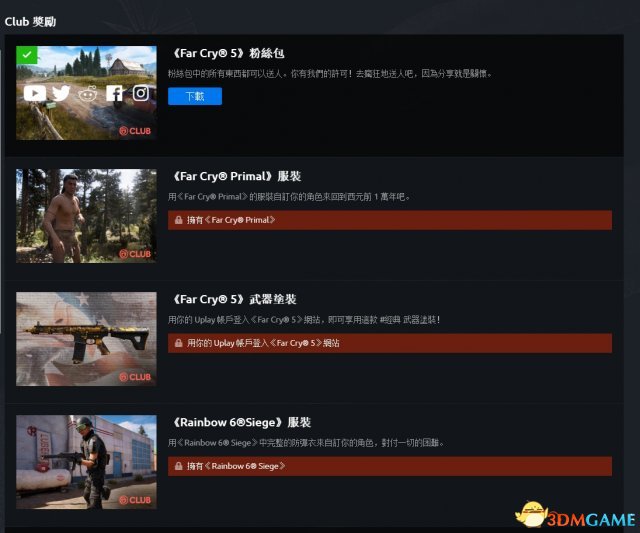Select the Reddit icon on the fan kit image
Viewport: 640px width, 533px height.
[x=88, y=93]
